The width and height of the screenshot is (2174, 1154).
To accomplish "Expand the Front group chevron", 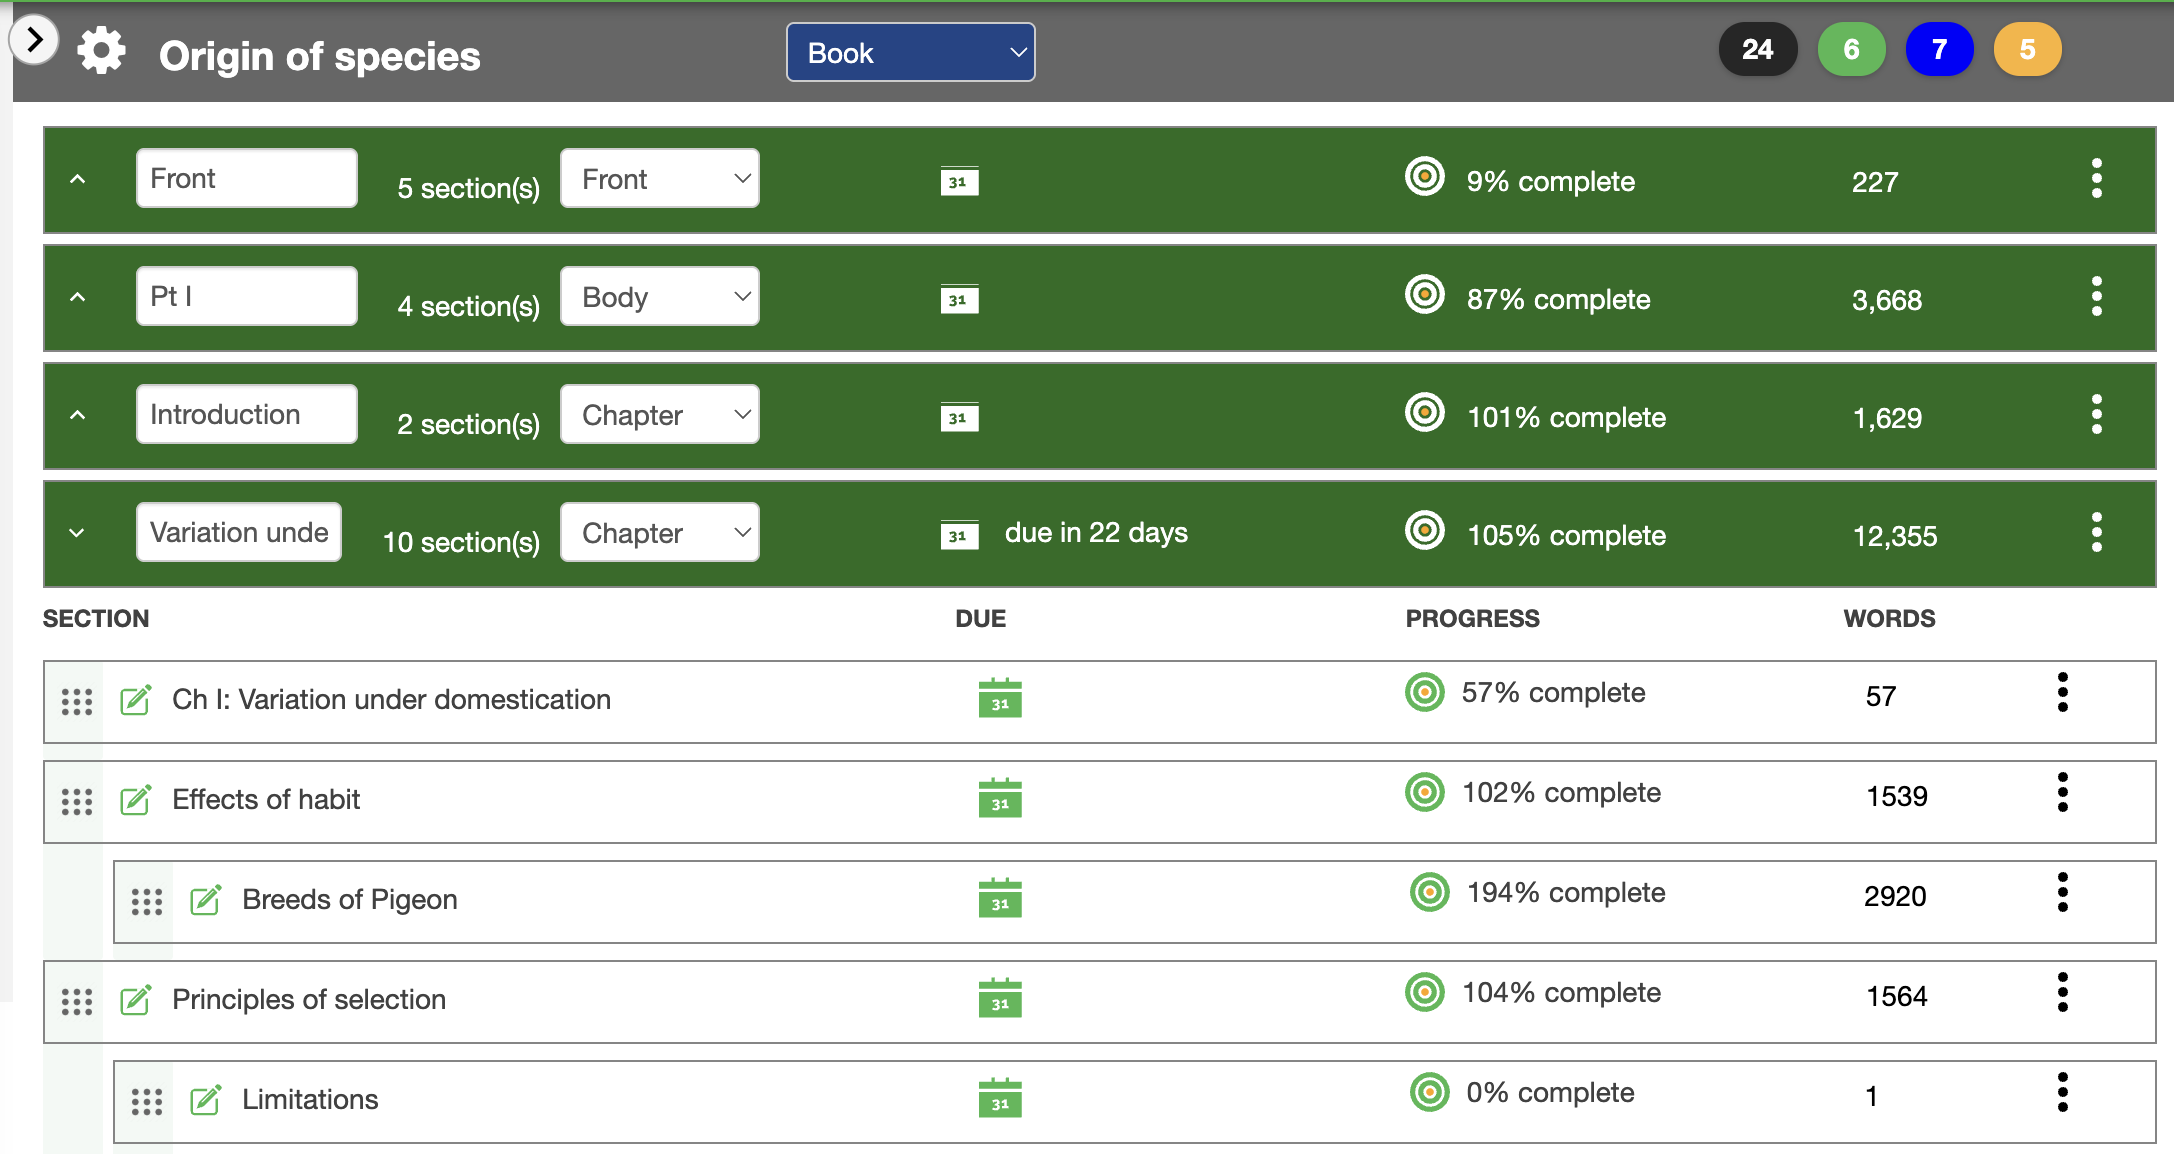I will click(x=77, y=180).
